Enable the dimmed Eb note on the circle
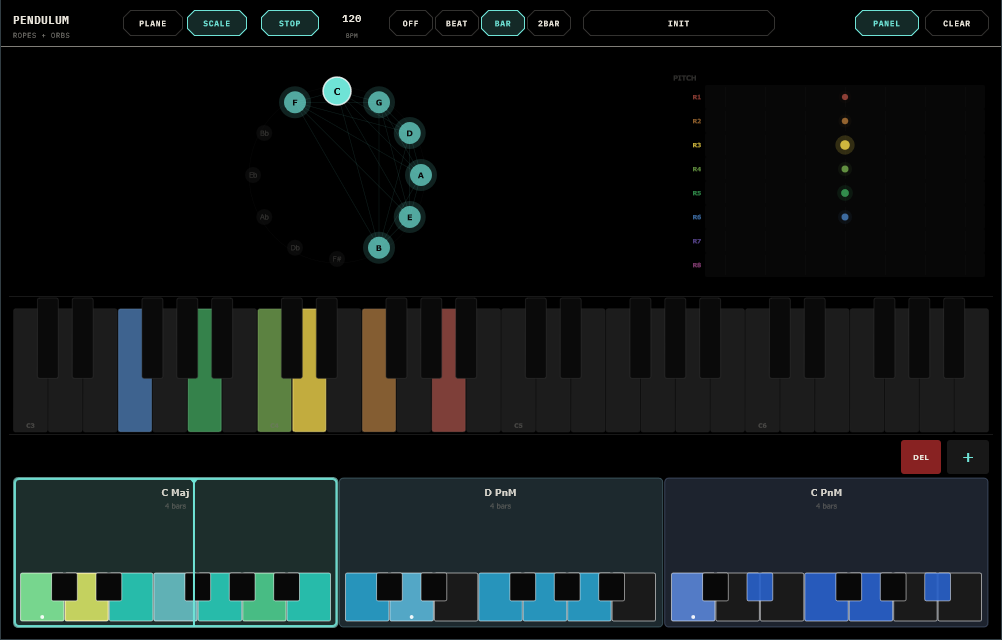Image resolution: width=1002 pixels, height=640 pixels. click(253, 175)
